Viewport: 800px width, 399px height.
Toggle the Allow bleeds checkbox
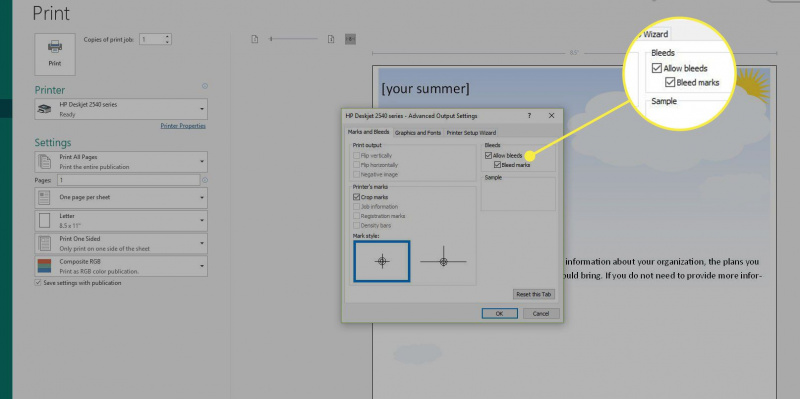click(x=488, y=156)
